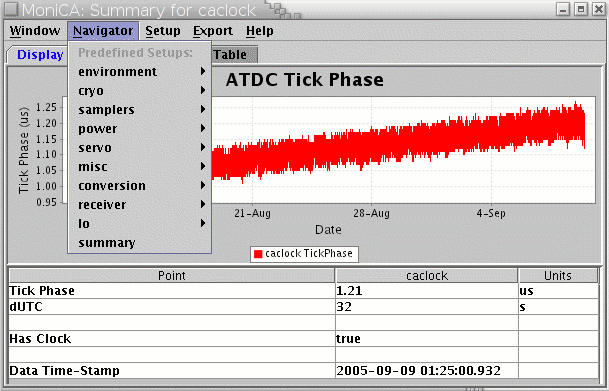The height and width of the screenshot is (391, 609).
Task: Minimize the MoniCA window
Action: (x=563, y=9)
